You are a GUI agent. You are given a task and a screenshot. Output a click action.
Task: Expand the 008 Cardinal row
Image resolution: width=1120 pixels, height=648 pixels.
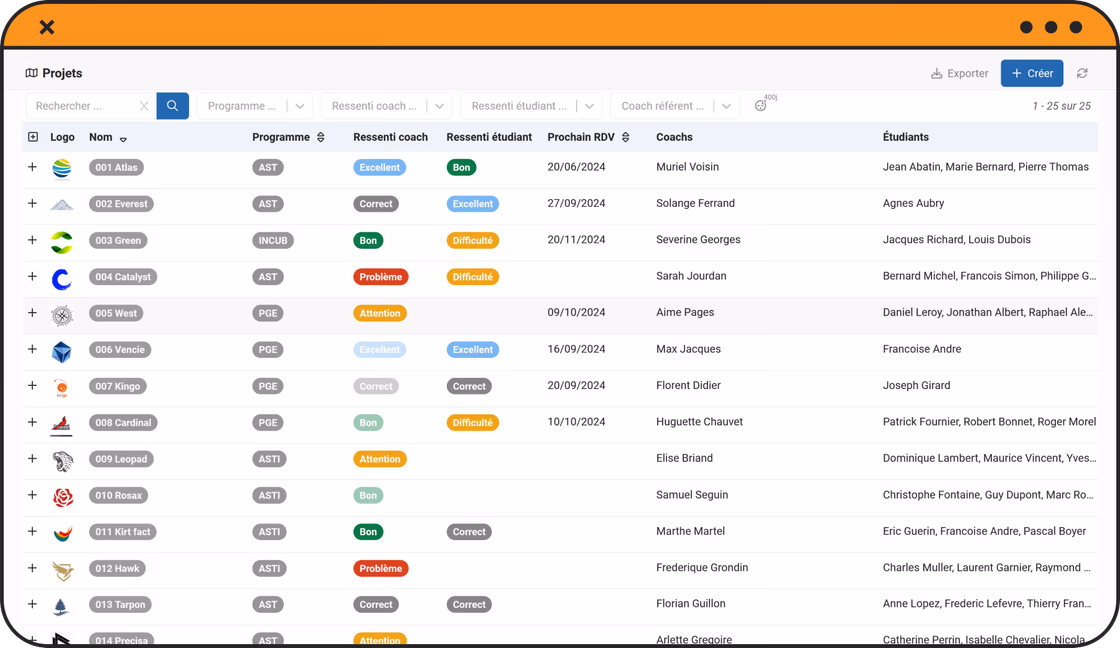[32, 422]
